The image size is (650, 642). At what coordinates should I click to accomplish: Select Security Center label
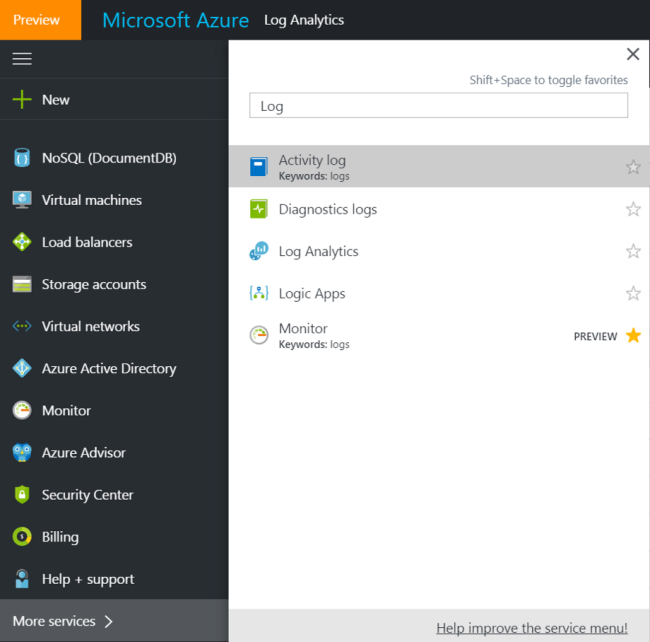point(87,495)
